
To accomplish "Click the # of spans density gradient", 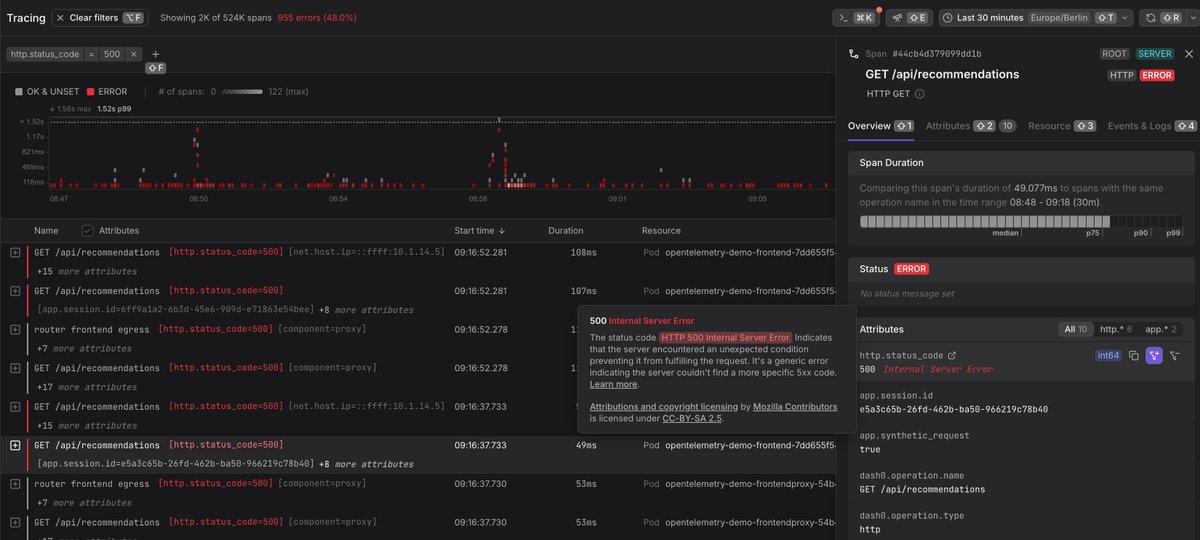I will click(x=243, y=92).
